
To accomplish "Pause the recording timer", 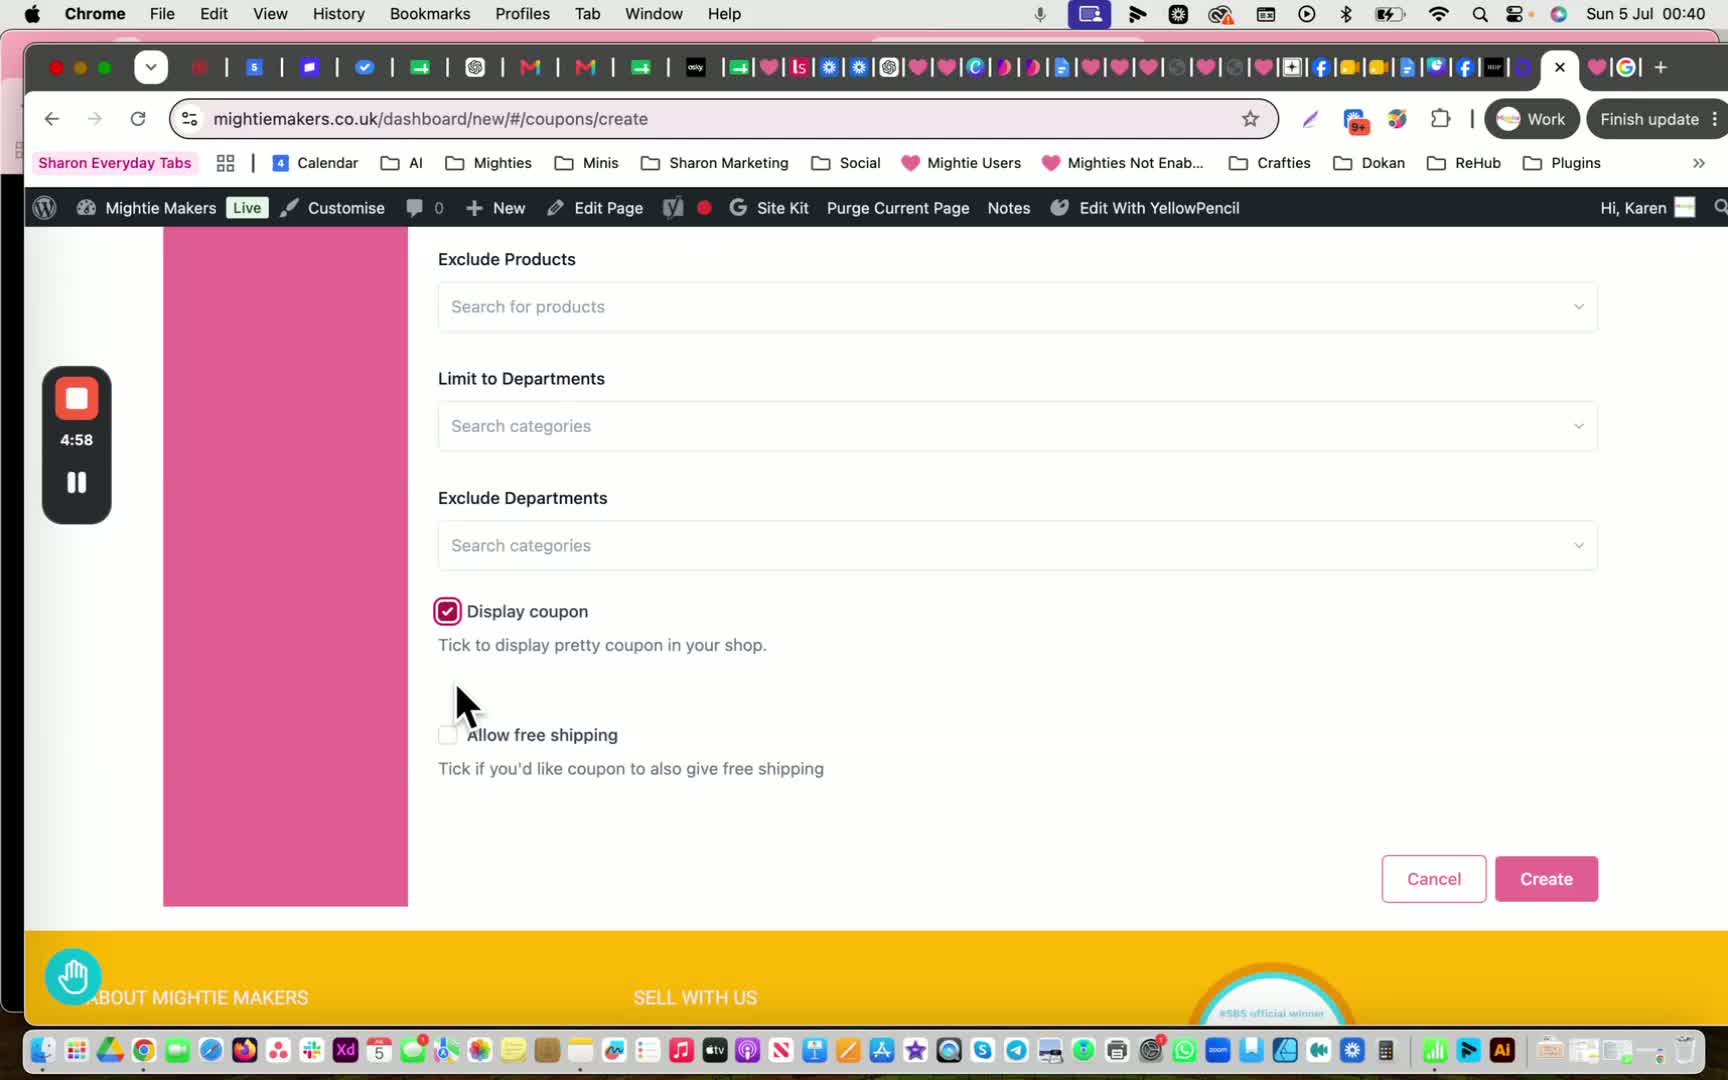I will click(76, 482).
